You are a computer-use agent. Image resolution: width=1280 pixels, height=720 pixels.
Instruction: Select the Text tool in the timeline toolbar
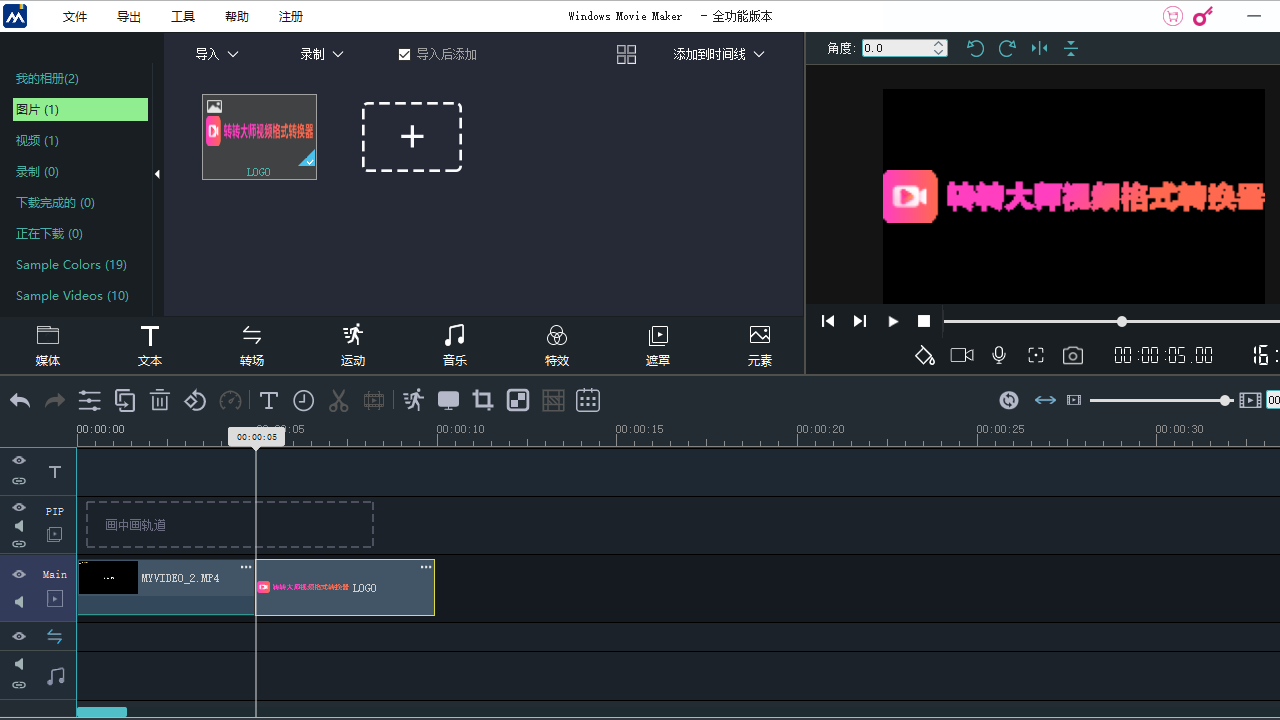click(x=268, y=400)
